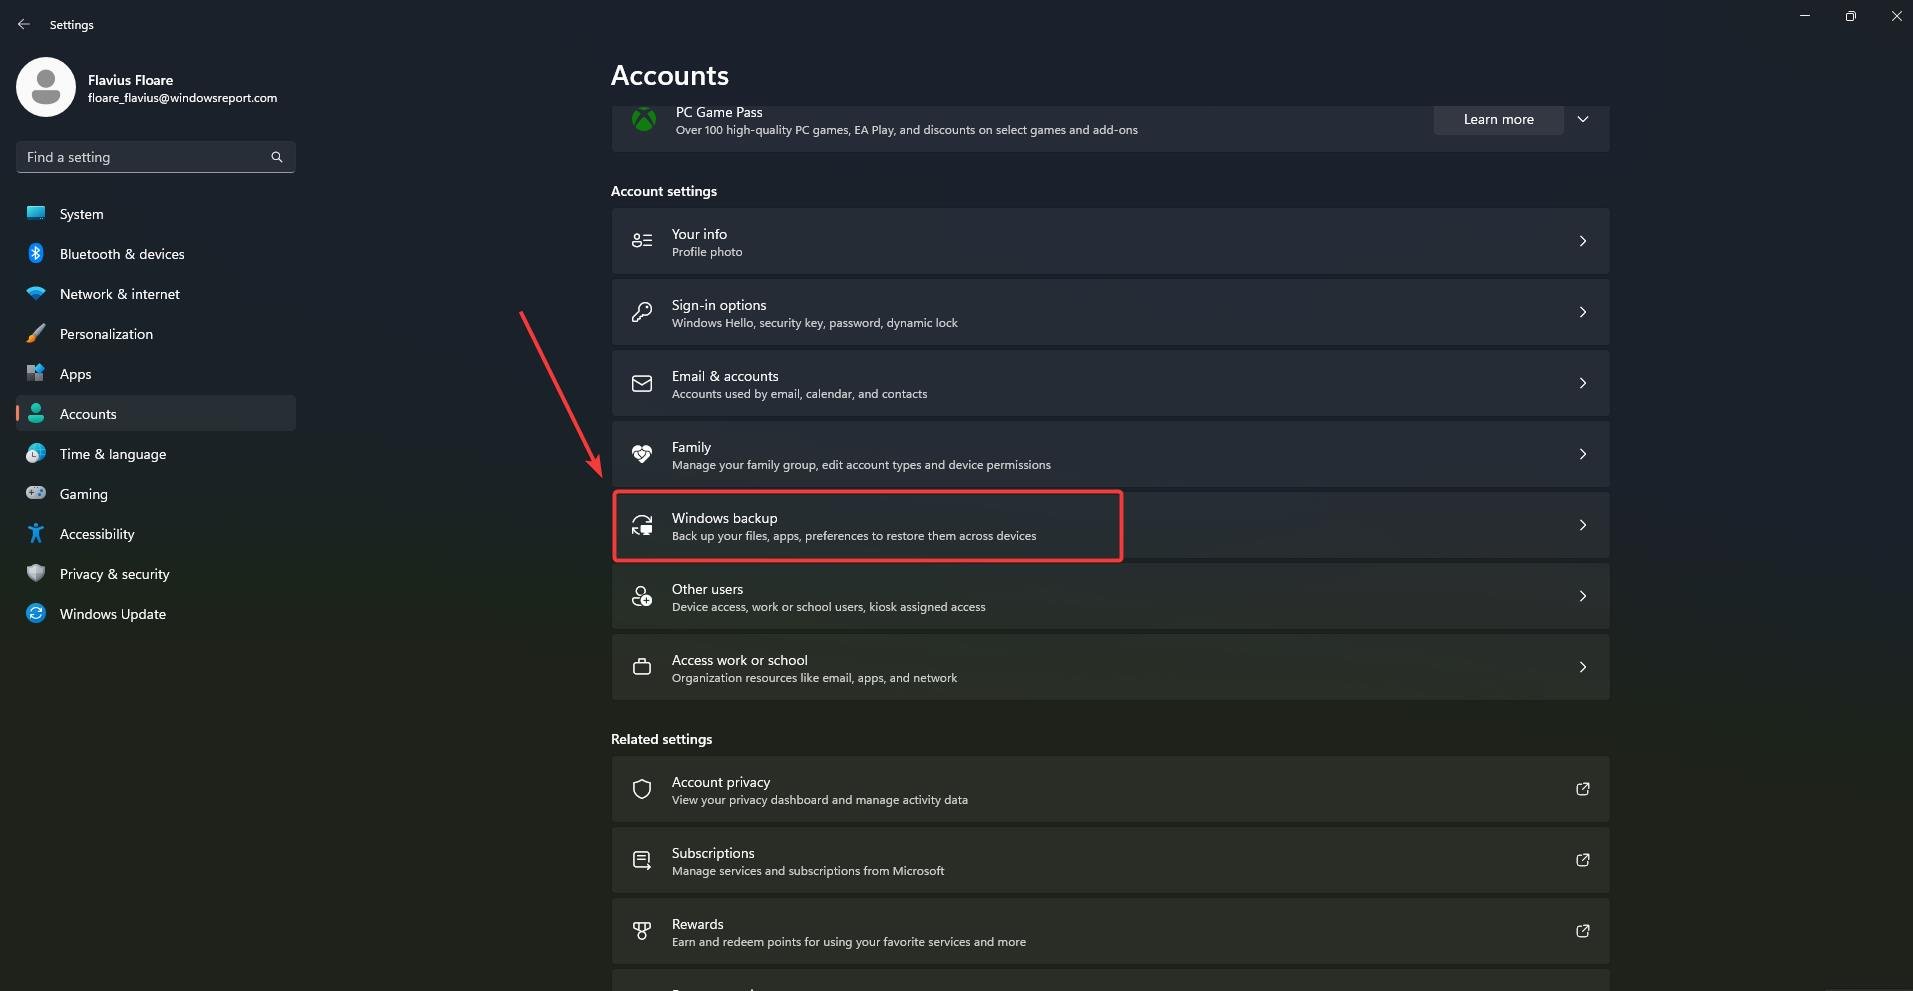Open Network & internet settings
1913x991 pixels.
(156, 293)
